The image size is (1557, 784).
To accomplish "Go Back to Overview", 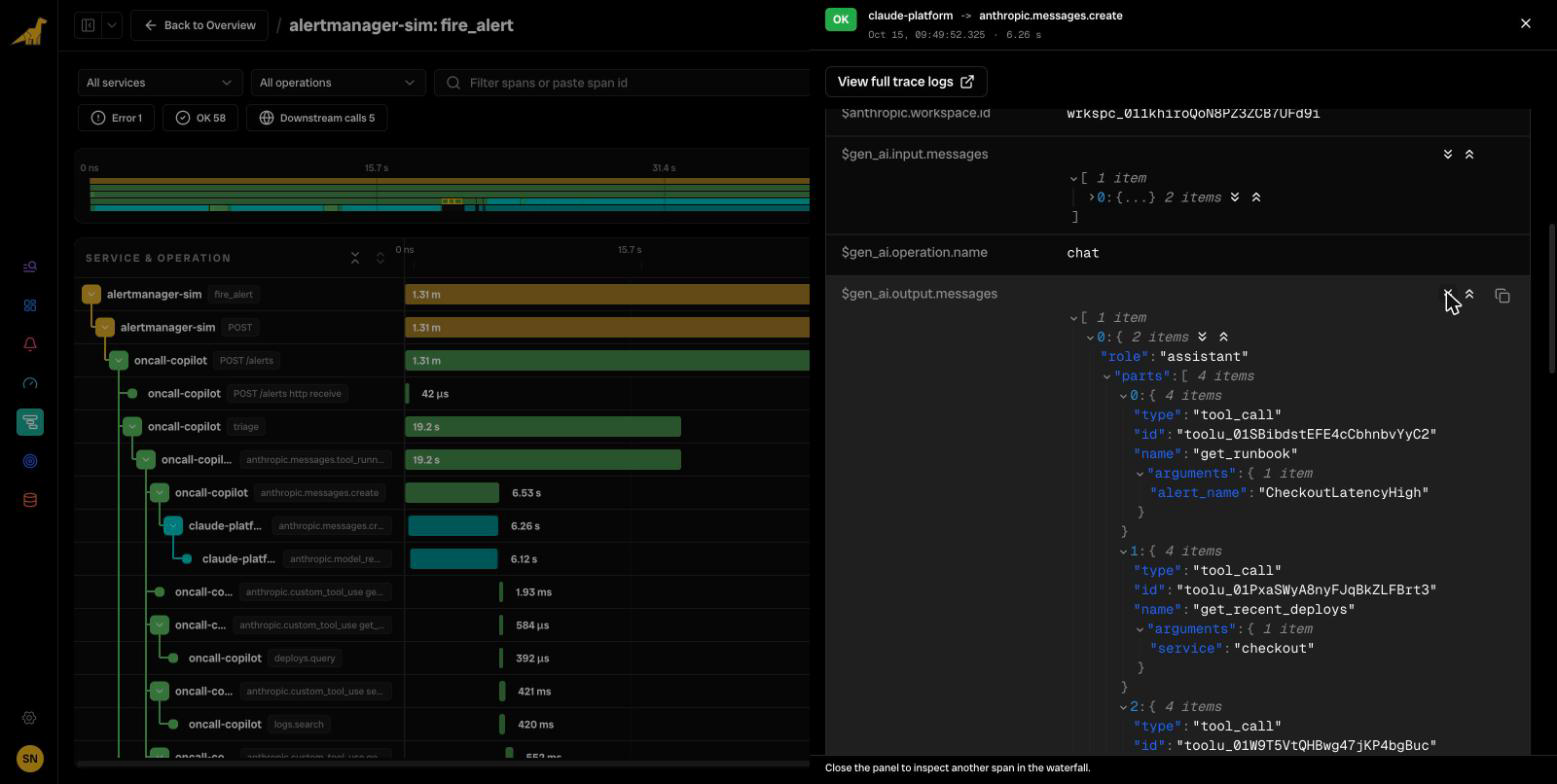I will tap(199, 25).
